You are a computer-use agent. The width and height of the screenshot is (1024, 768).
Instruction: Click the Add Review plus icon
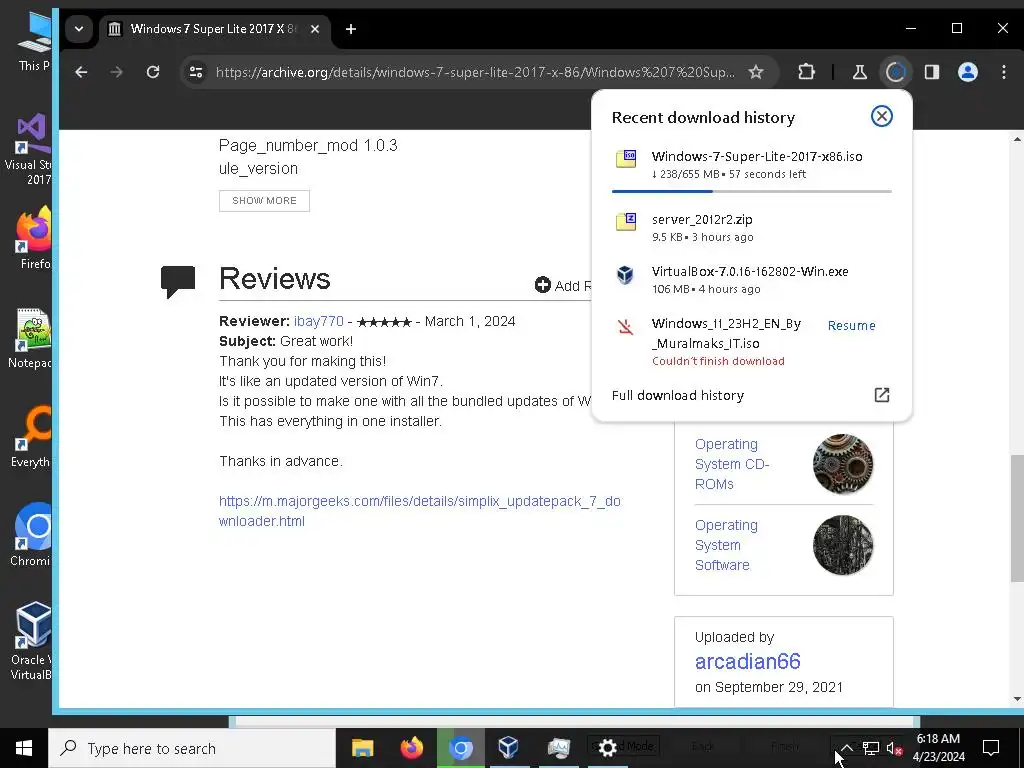543,285
